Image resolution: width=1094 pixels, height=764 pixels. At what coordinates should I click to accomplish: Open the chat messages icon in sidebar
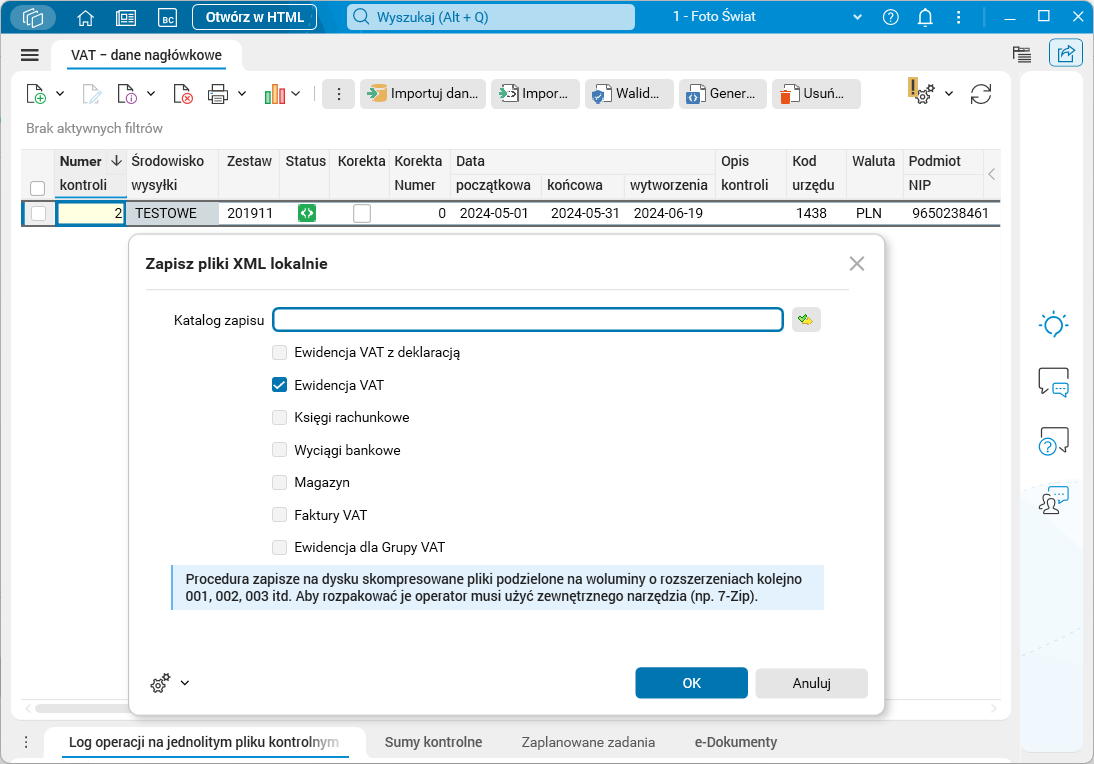tap(1053, 382)
